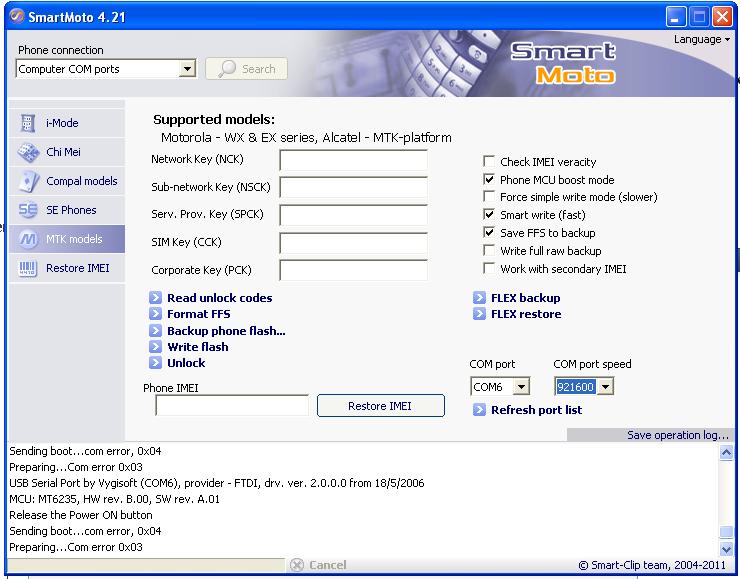
Task: Enable Force simple write mode (slower)
Action: [489, 197]
